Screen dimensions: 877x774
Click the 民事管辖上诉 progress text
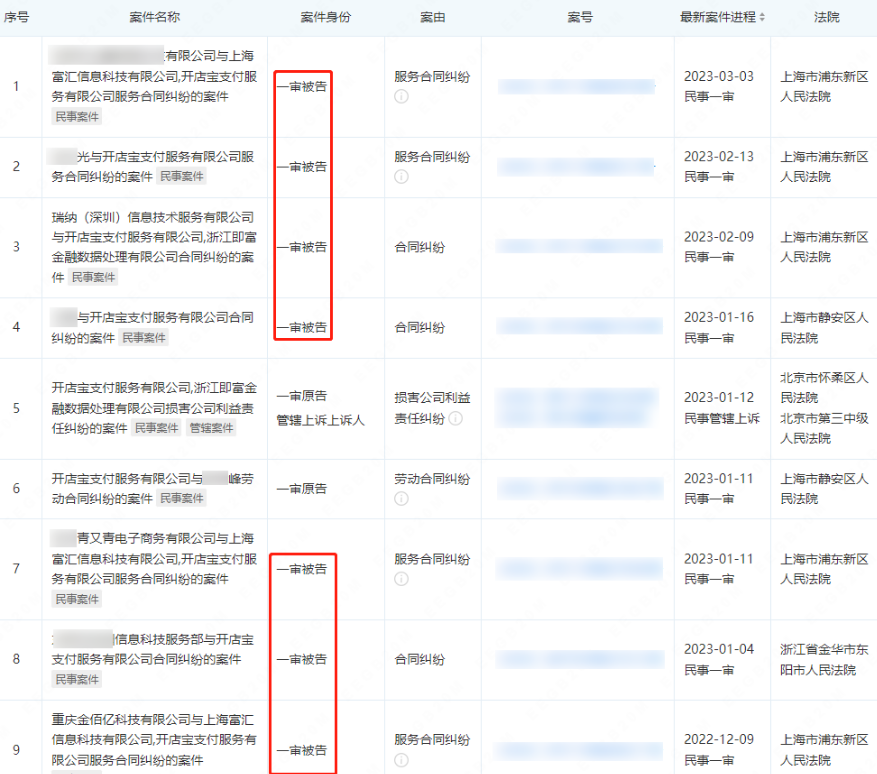tap(722, 418)
